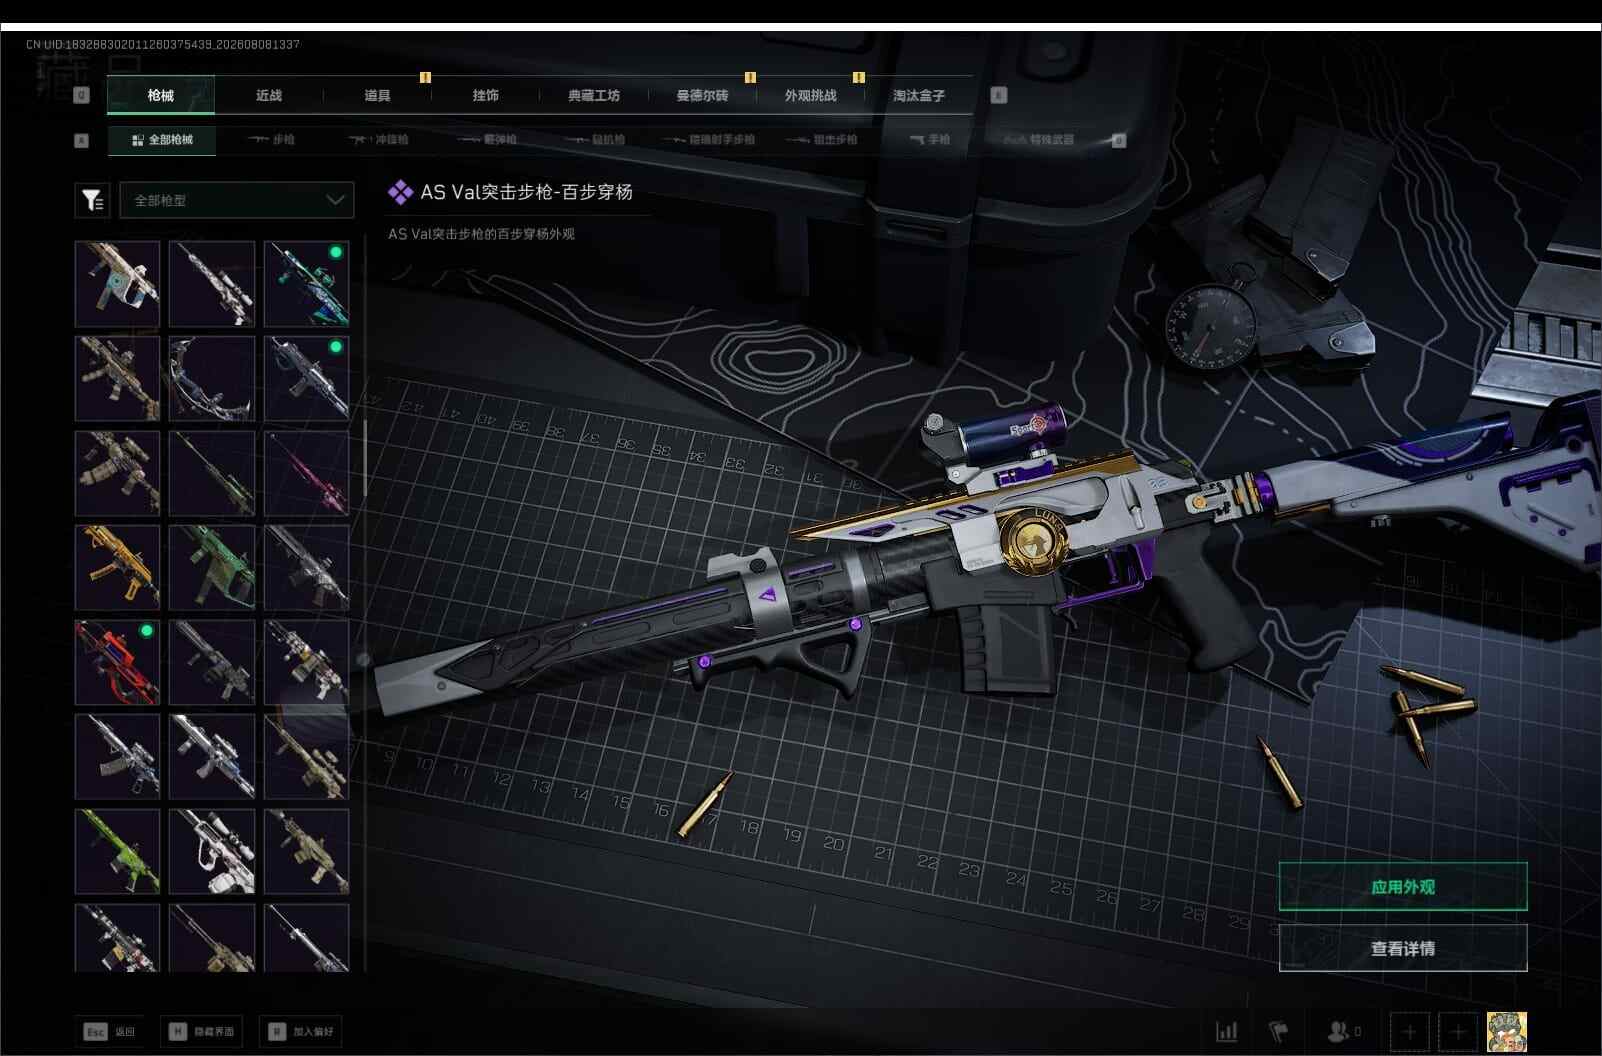This screenshot has height=1056, width=1602.
Task: Switch to the 枪械 tab
Action: coord(161,95)
